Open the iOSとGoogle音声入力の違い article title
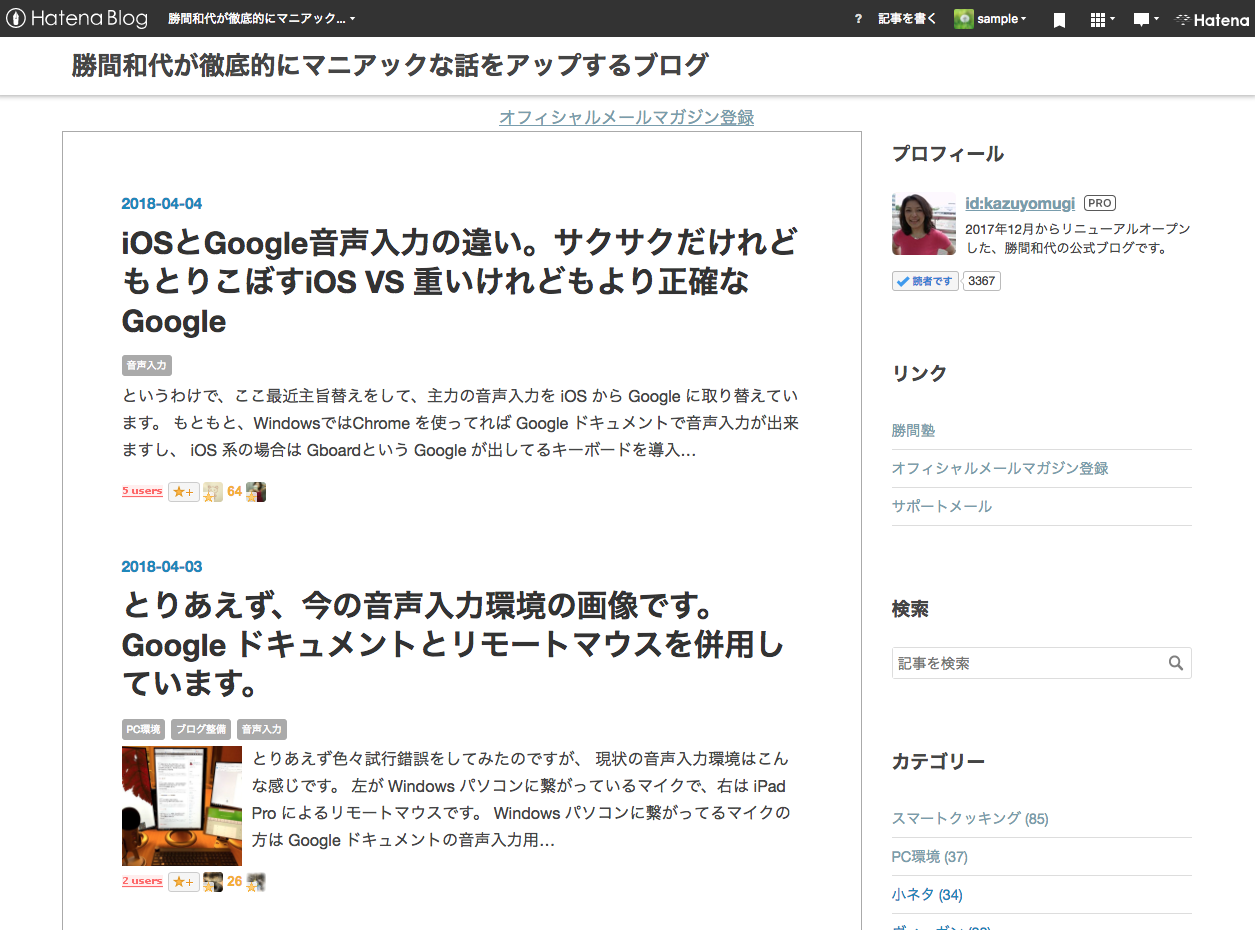1255x930 pixels. point(460,282)
